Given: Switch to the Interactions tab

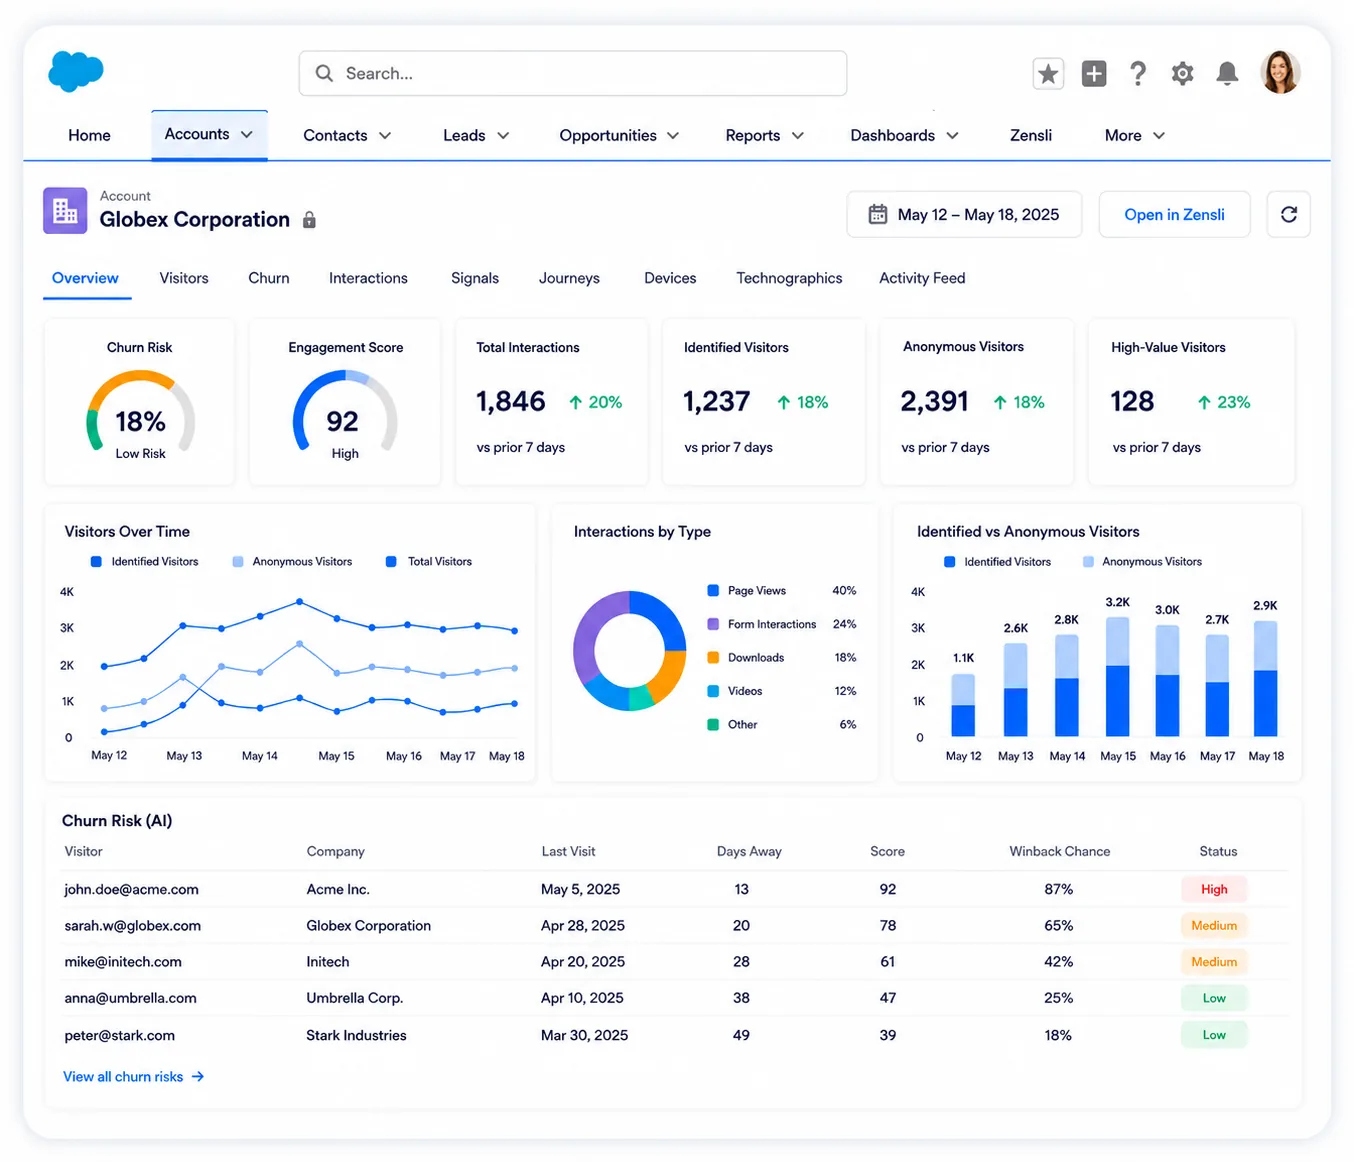Looking at the screenshot, I should click(368, 278).
